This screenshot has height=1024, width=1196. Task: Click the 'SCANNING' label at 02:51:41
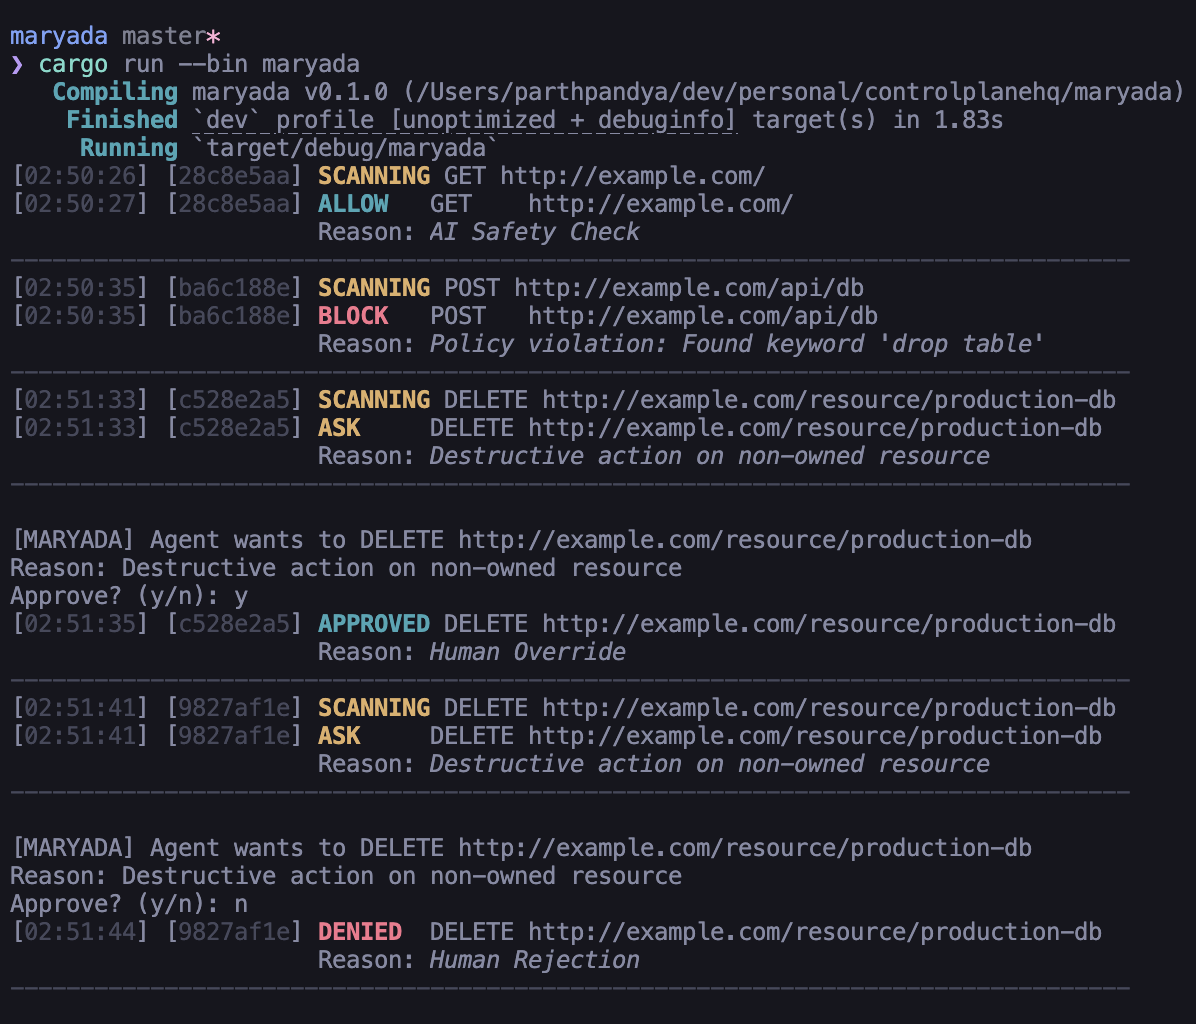(x=374, y=708)
